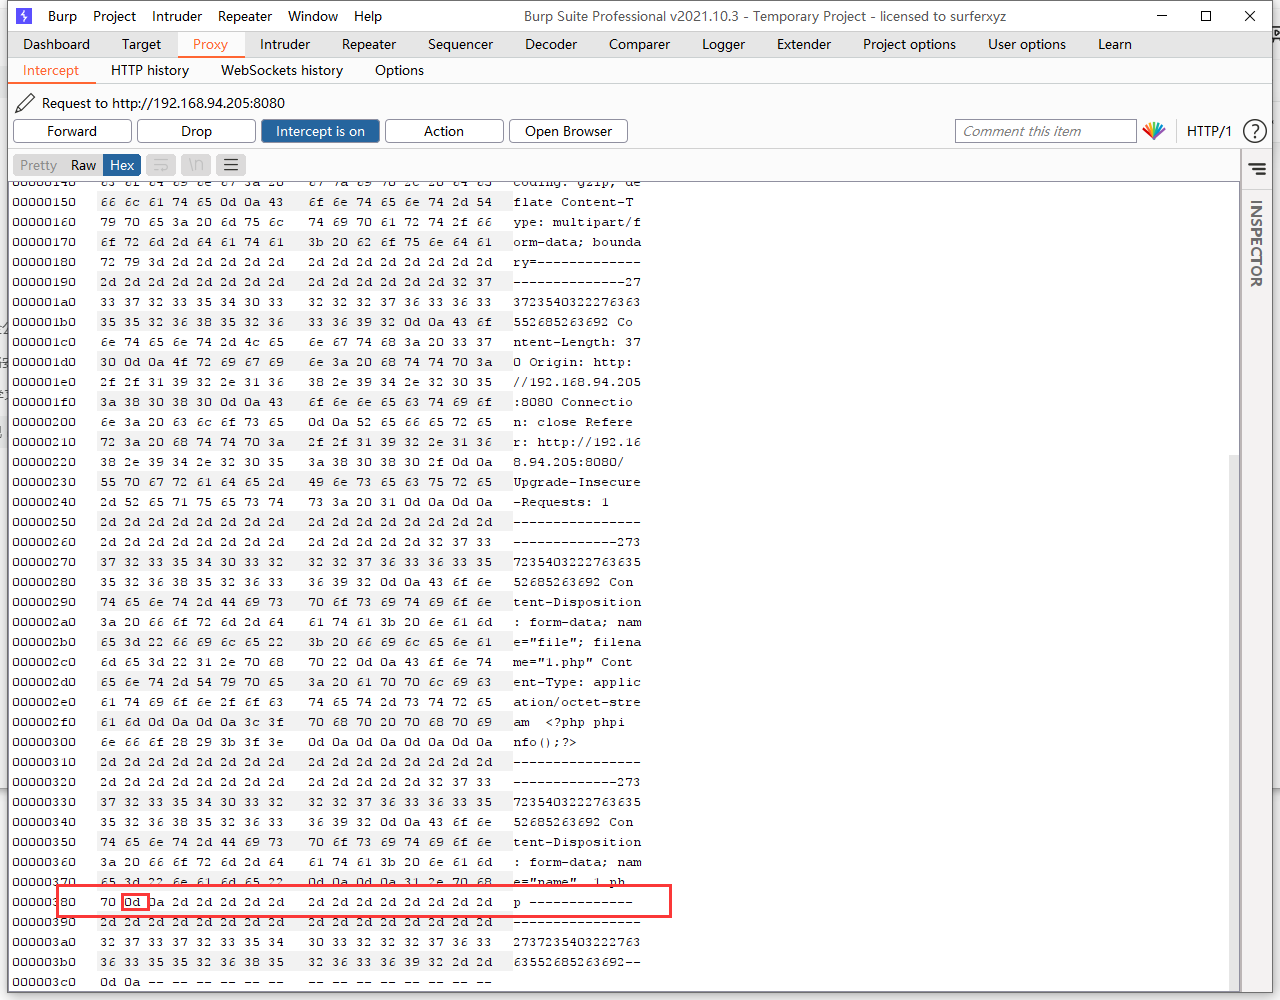Click offset 00000240 row label
The image size is (1280, 1000).
(44, 502)
